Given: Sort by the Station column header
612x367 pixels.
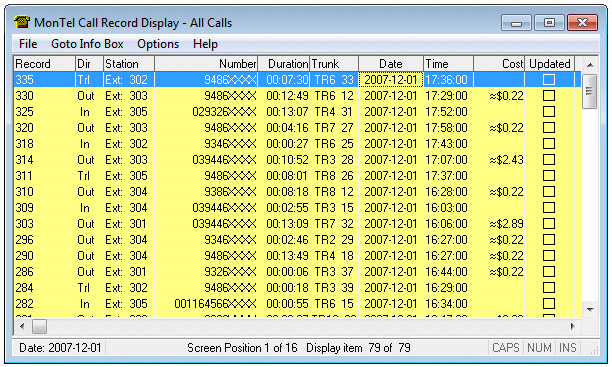Looking at the screenshot, I should click(129, 64).
